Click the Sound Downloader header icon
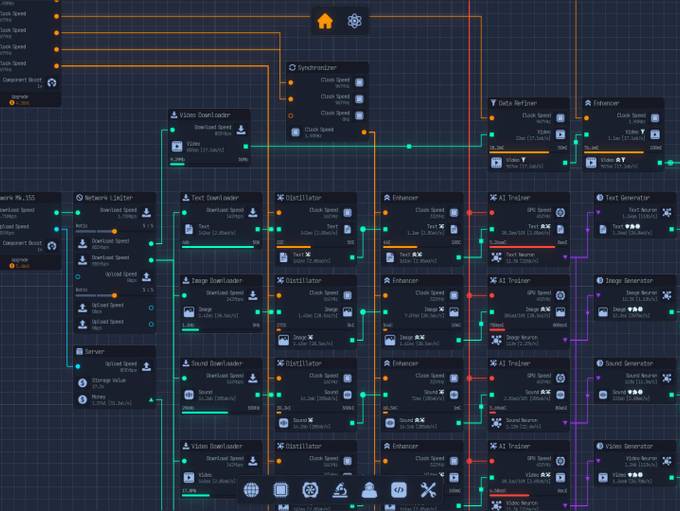Screen dimensions: 680x511 (186, 363)
